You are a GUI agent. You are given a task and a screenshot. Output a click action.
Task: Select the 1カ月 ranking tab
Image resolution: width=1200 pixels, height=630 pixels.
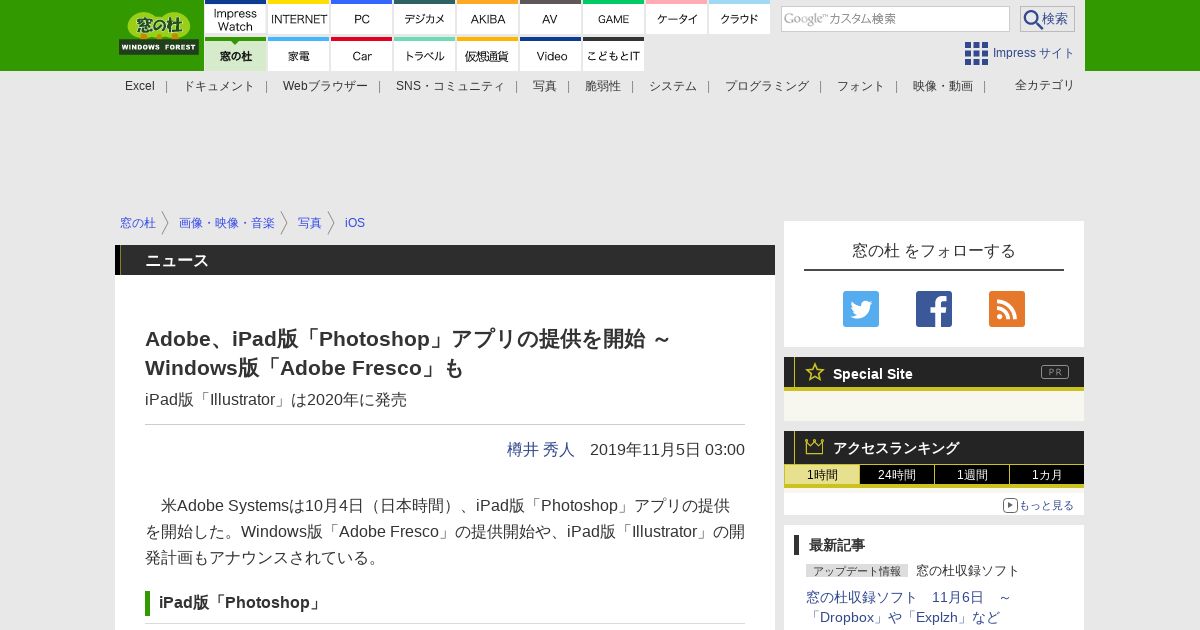[x=1047, y=475]
